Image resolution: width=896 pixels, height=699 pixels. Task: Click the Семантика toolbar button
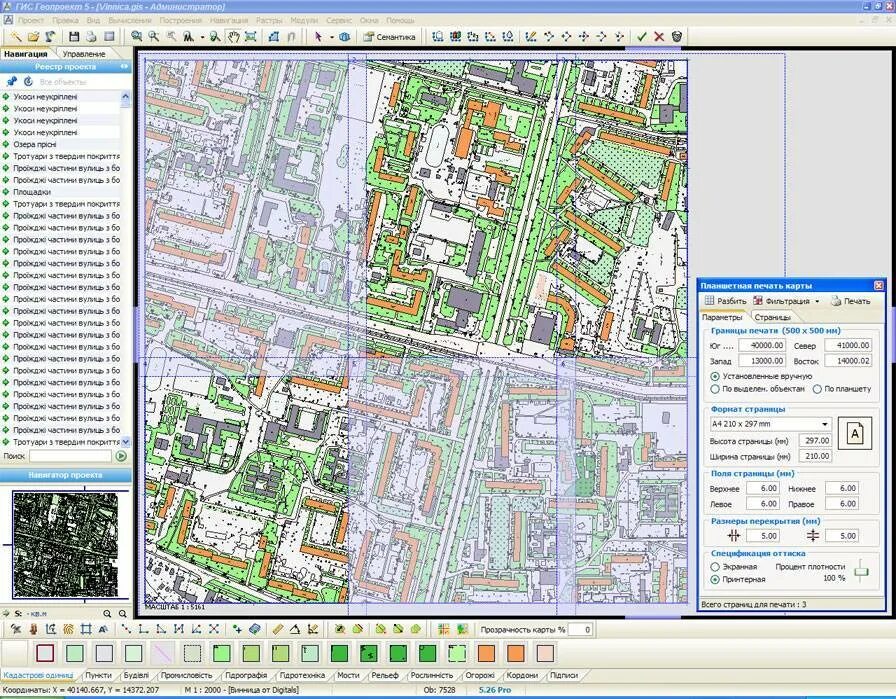[x=390, y=37]
